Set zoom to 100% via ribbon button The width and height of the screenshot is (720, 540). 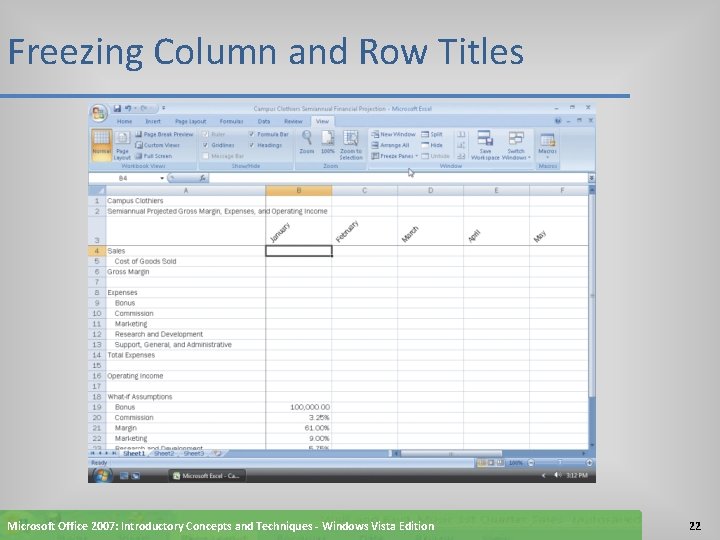point(327,142)
